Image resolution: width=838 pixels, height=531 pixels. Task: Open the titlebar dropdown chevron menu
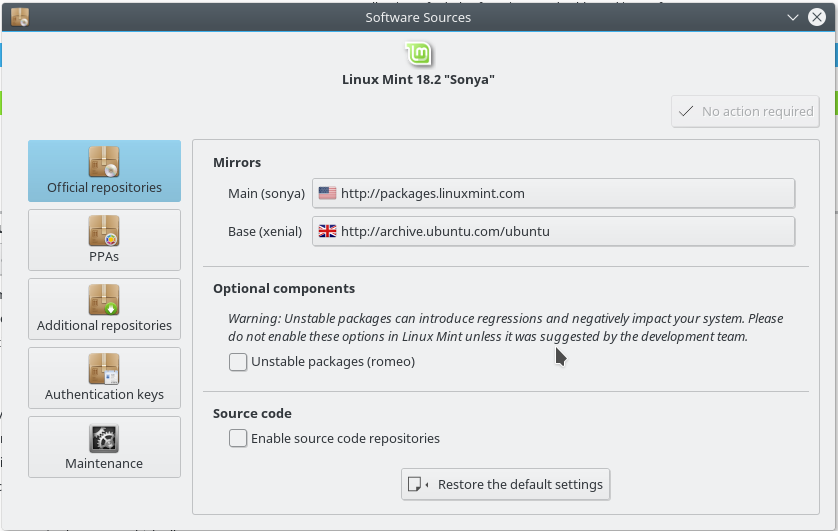click(x=793, y=18)
